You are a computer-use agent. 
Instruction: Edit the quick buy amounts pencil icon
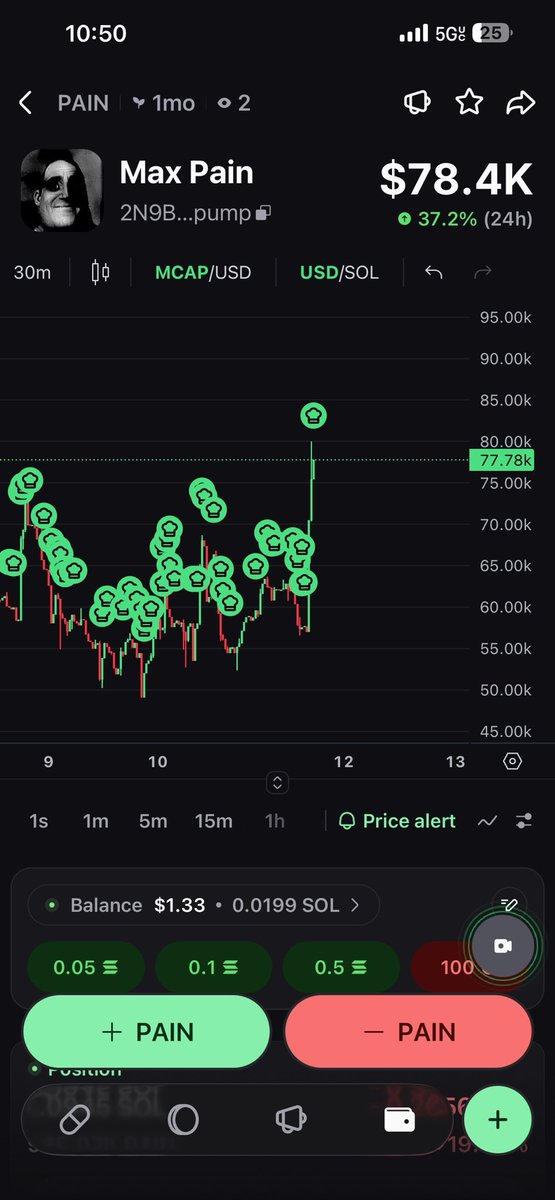pyautogui.click(x=508, y=905)
